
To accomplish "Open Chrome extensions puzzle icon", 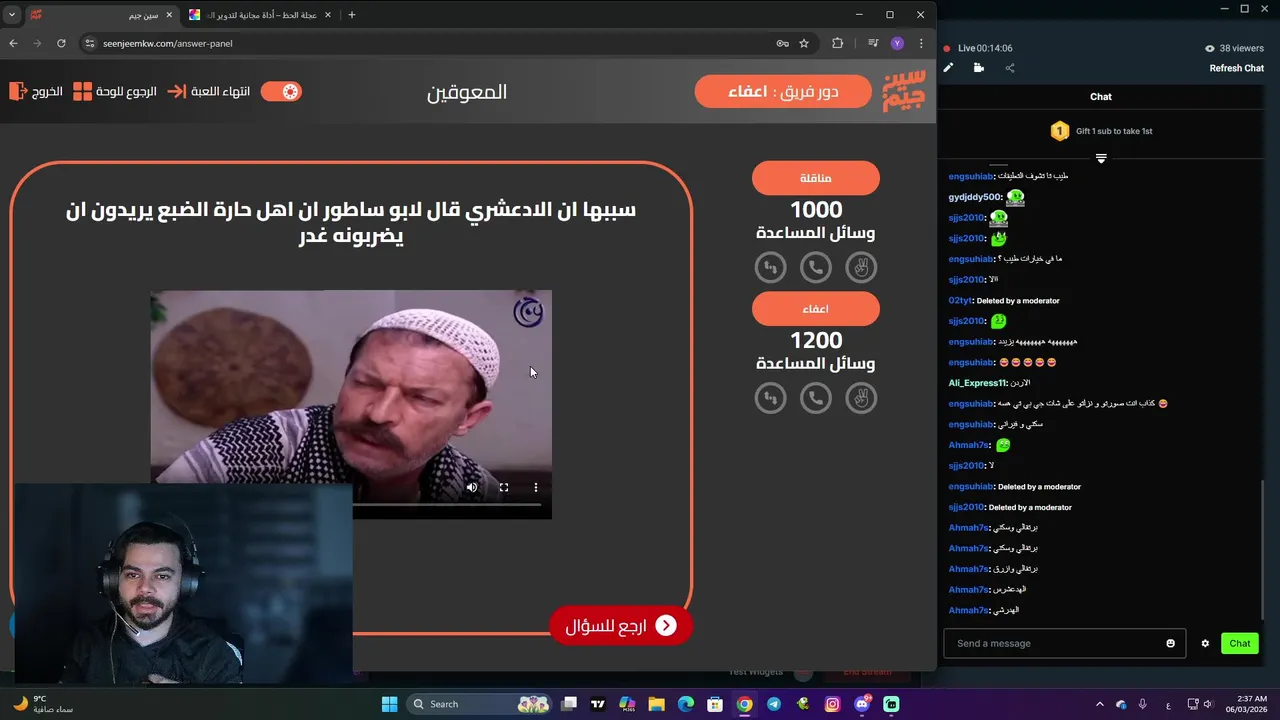I will (838, 43).
